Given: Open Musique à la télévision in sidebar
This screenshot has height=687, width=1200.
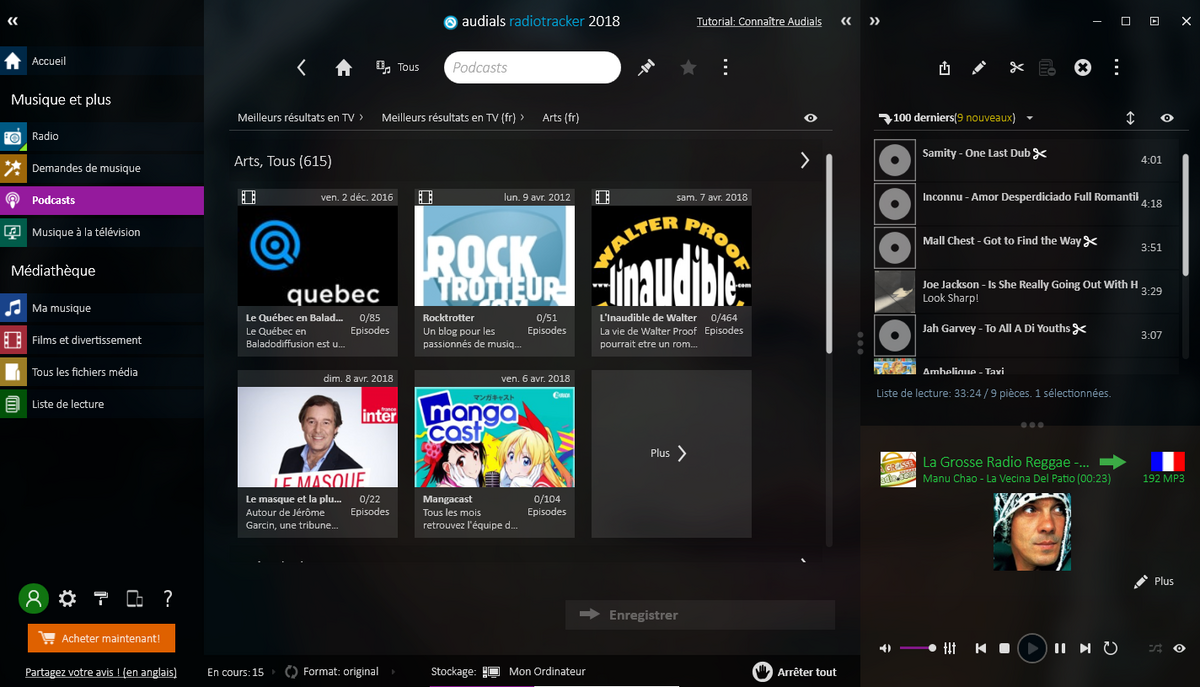Looking at the screenshot, I should tap(102, 232).
